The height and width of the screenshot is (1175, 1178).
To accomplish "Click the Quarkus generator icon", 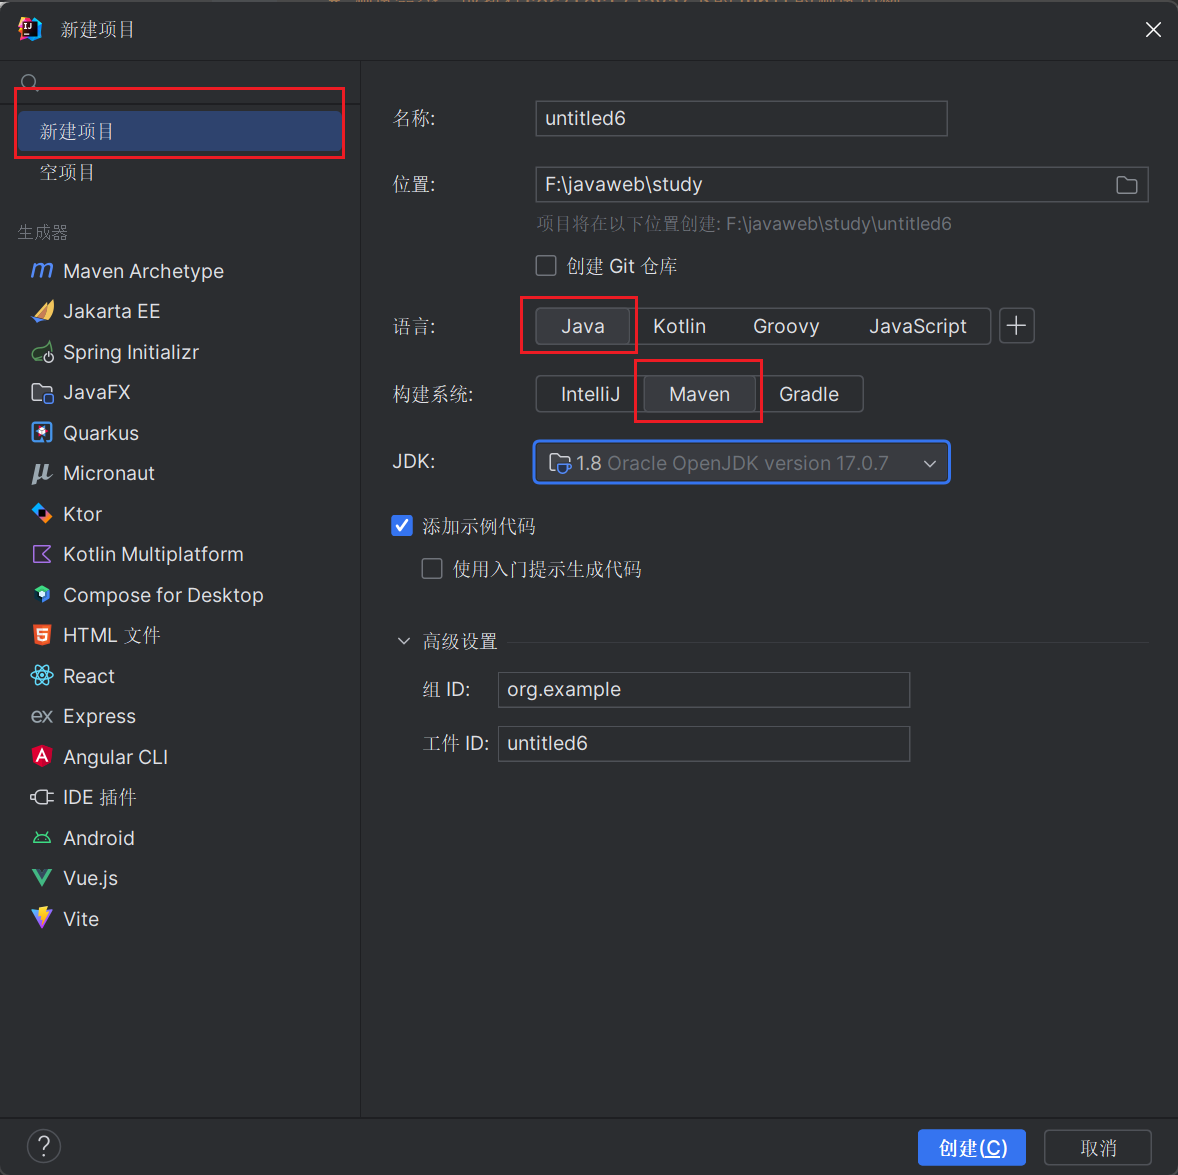I will click(42, 433).
